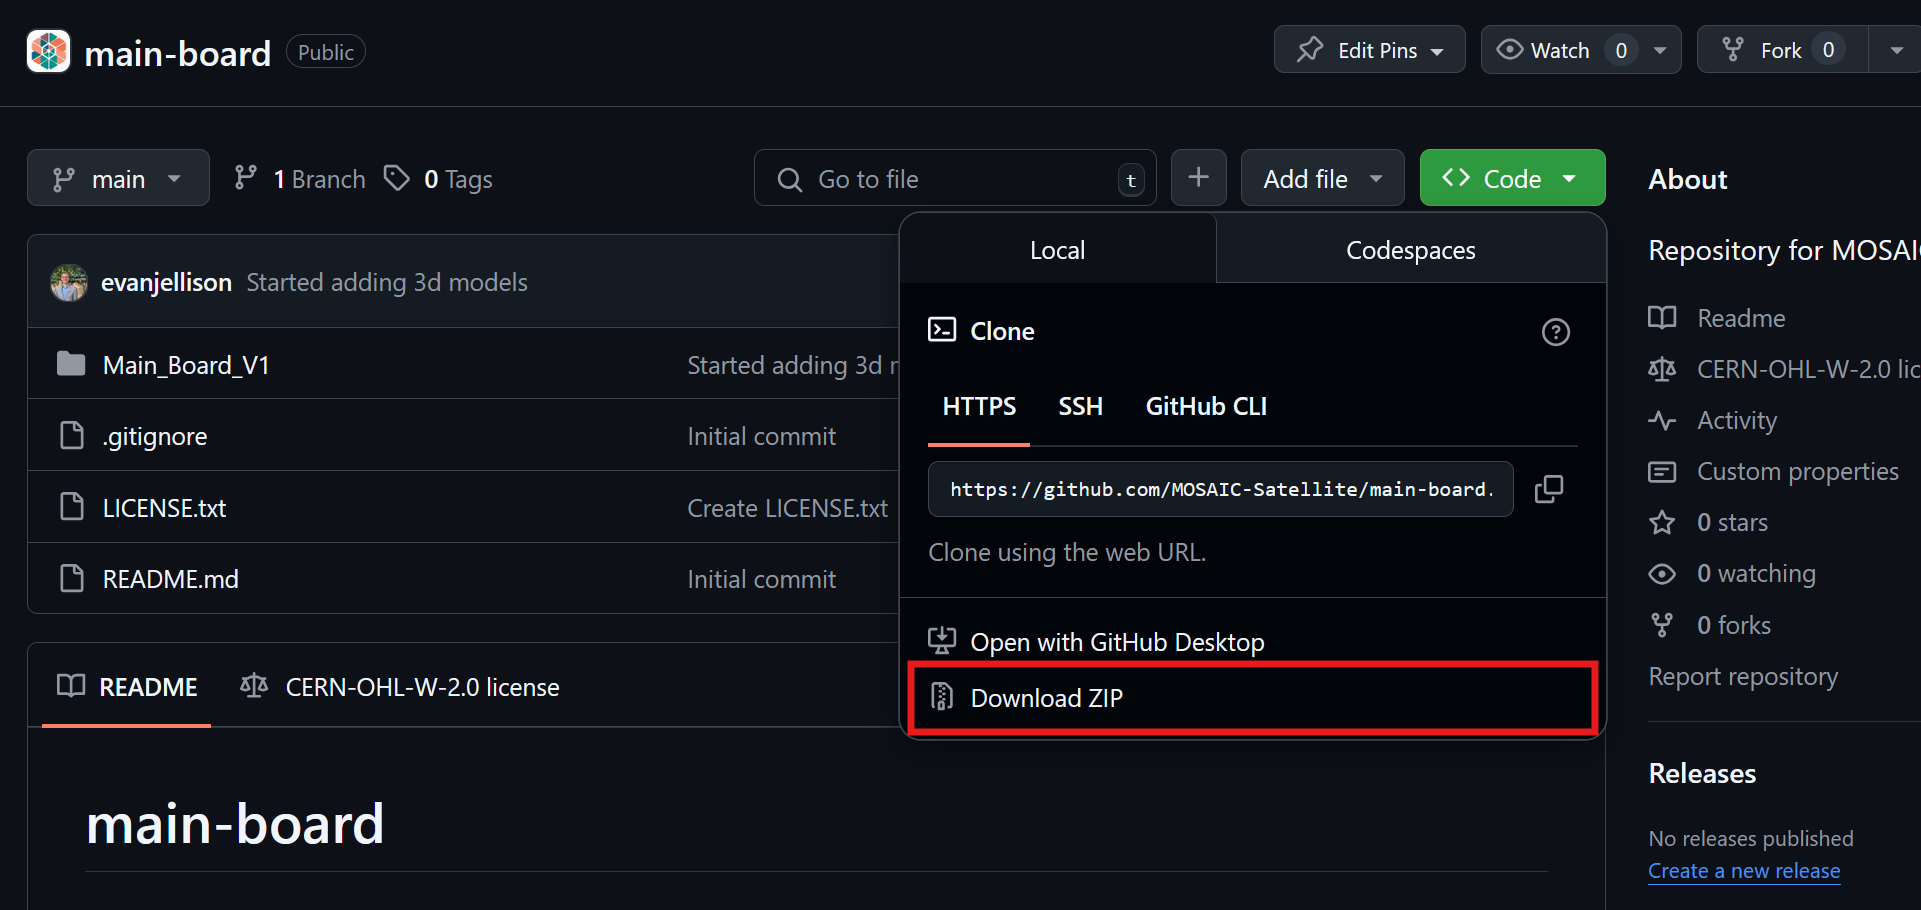Click the 0 stars link
The width and height of the screenshot is (1921, 910).
(x=1732, y=522)
